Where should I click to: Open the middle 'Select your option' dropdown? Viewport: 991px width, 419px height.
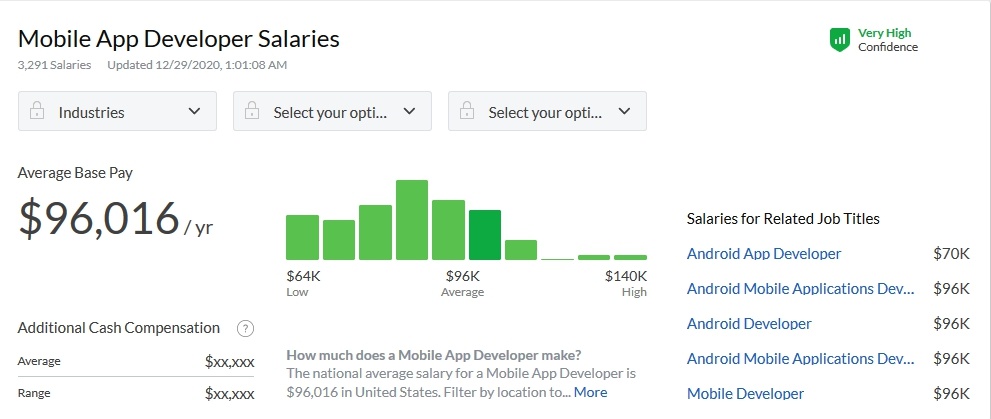click(409, 112)
